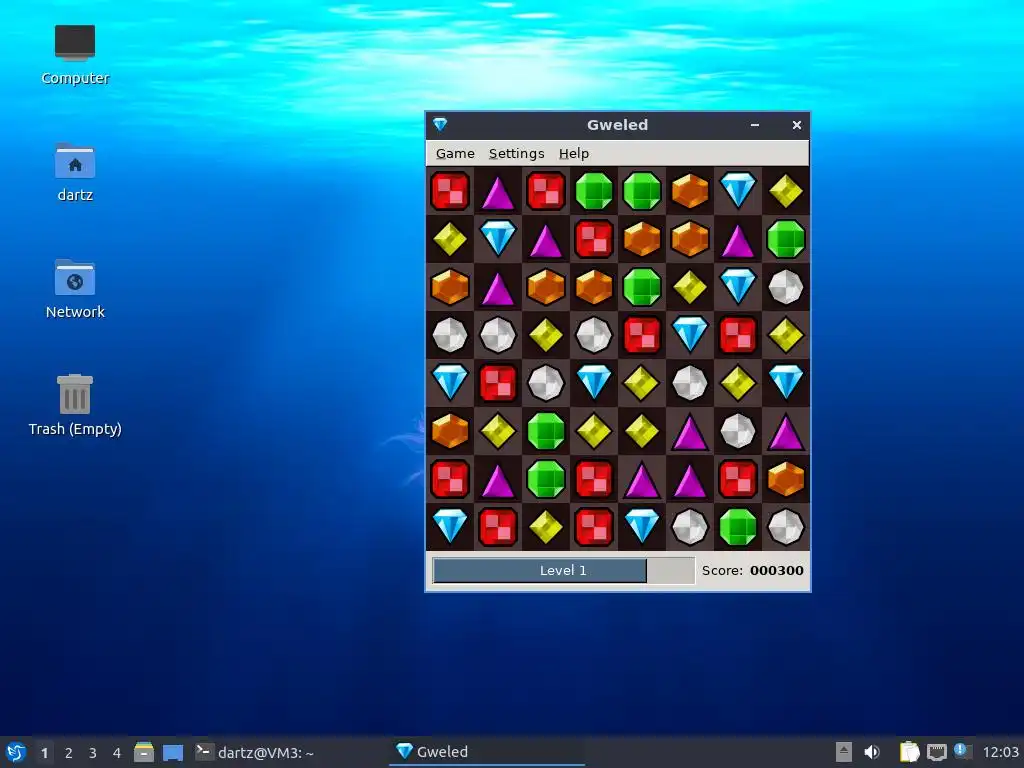Switch to workspace 3
The height and width of the screenshot is (768, 1024).
tap(93, 753)
